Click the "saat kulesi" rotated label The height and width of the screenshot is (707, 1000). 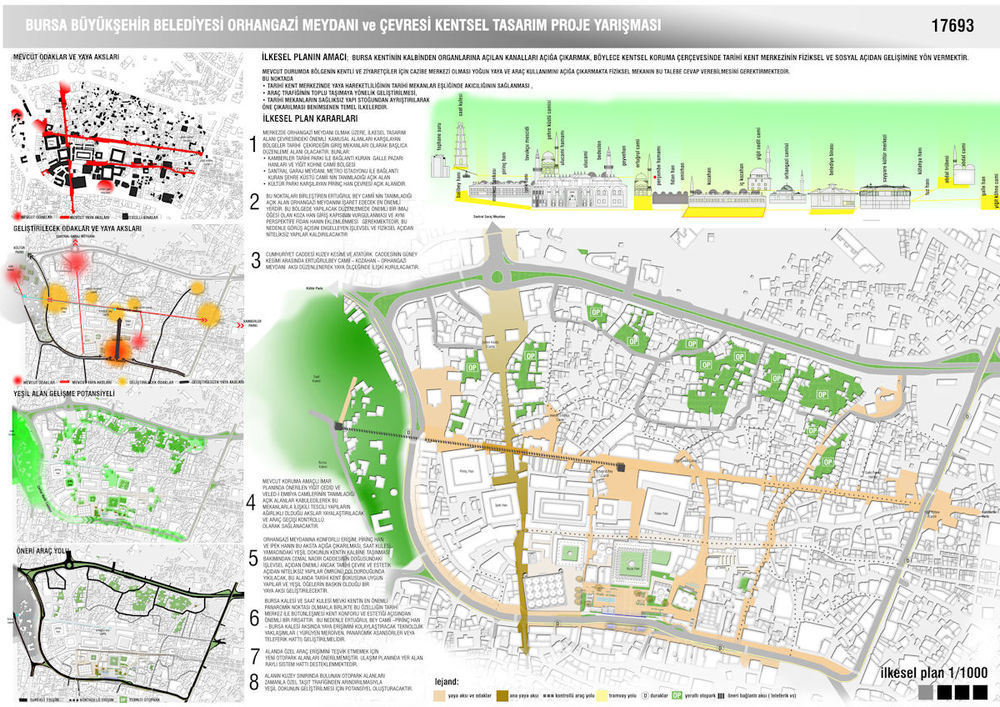coord(460,106)
